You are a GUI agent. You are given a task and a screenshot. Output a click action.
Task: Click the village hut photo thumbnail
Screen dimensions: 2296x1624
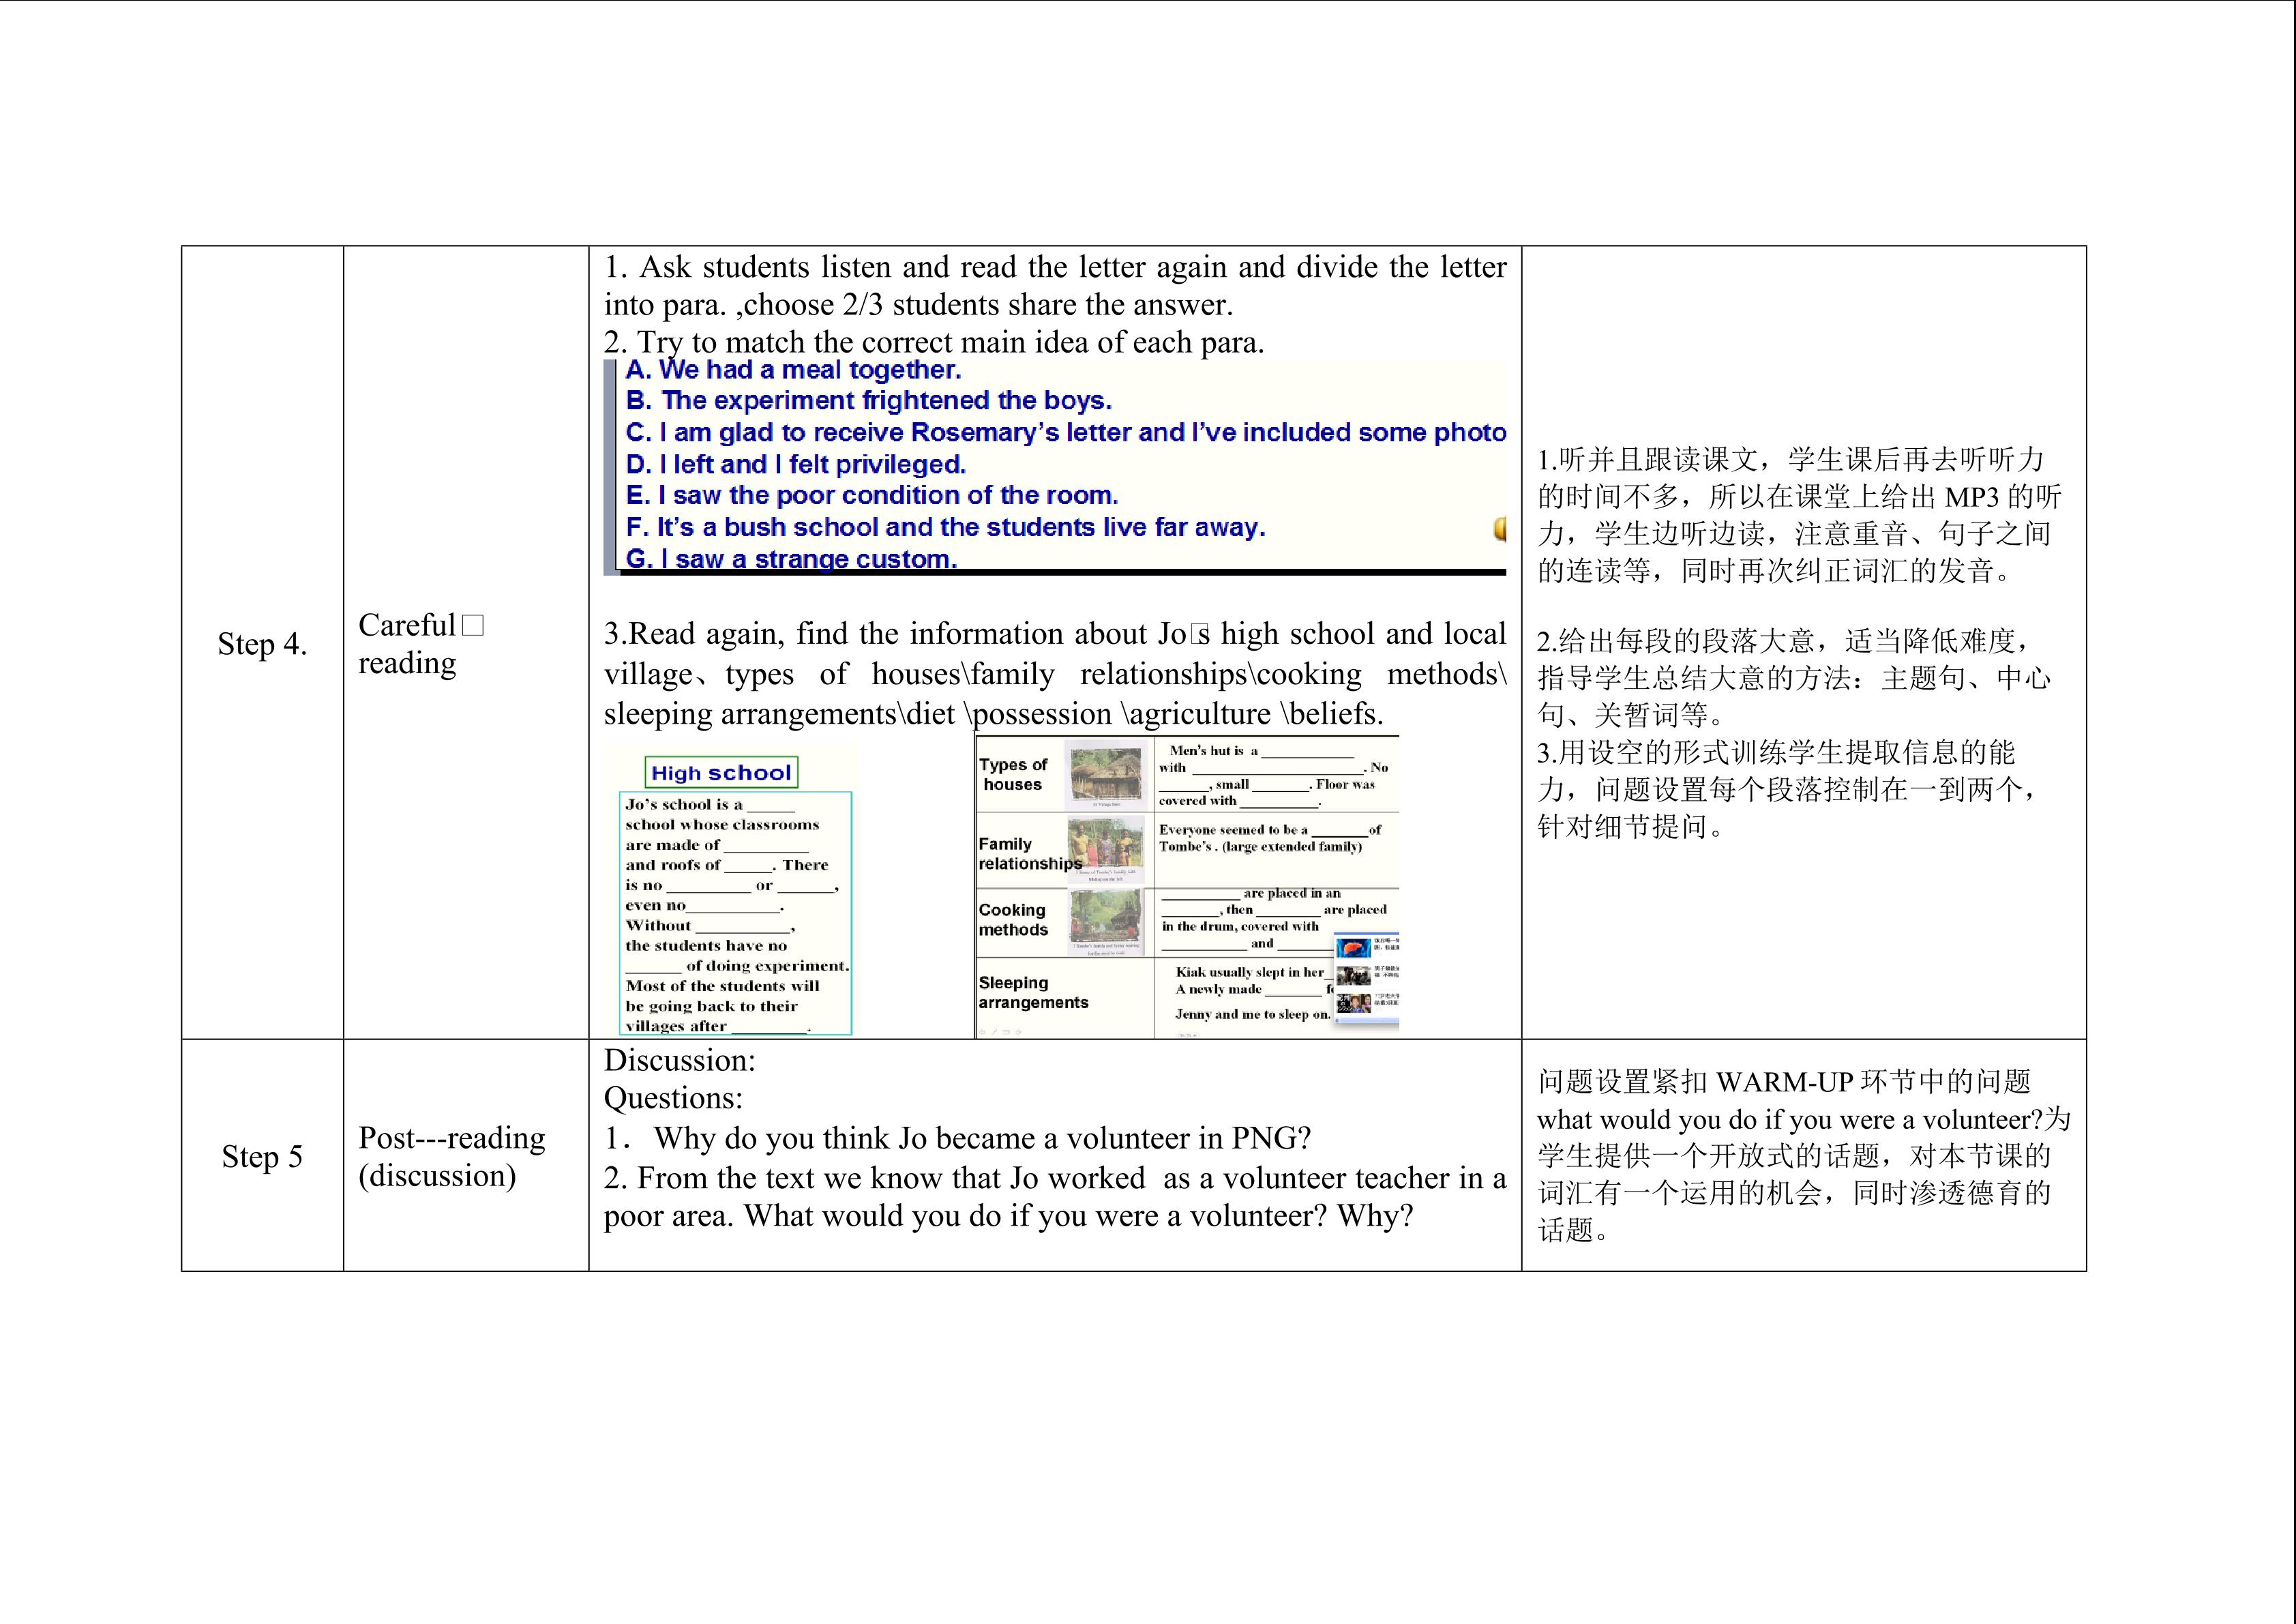click(1105, 773)
